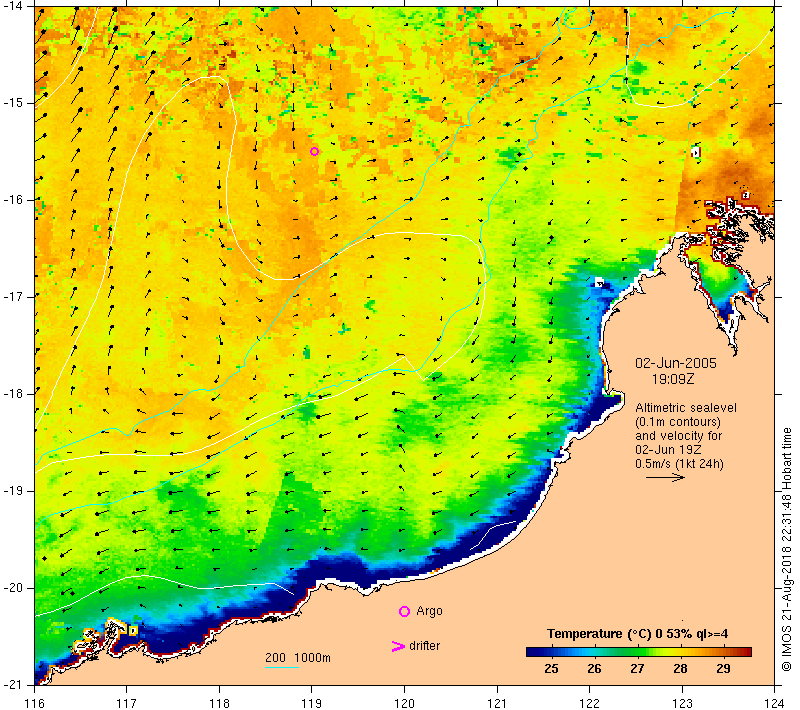Click the '119' longitude axis label
Image resolution: width=800 pixels, height=710 pixels.
coord(312,703)
